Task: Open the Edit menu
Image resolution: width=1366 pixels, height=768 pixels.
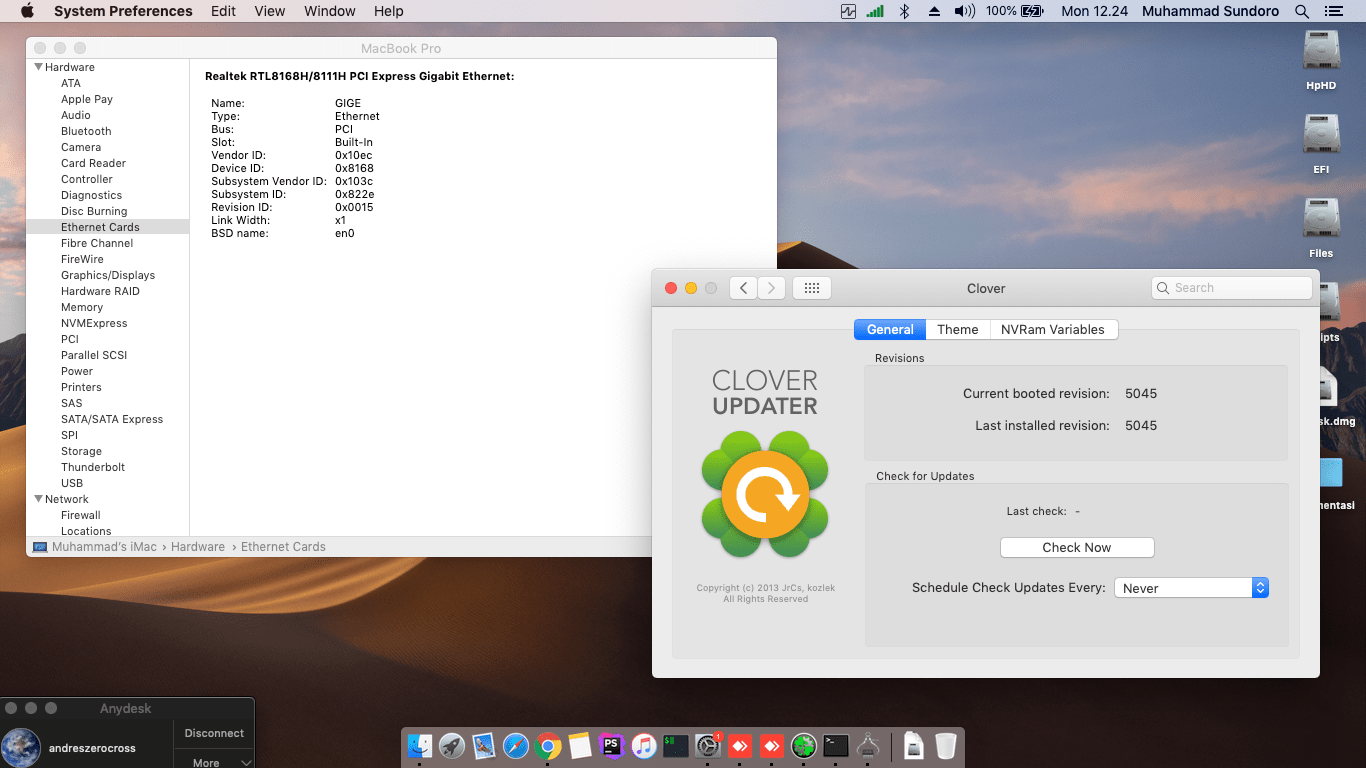Action: 223,11
